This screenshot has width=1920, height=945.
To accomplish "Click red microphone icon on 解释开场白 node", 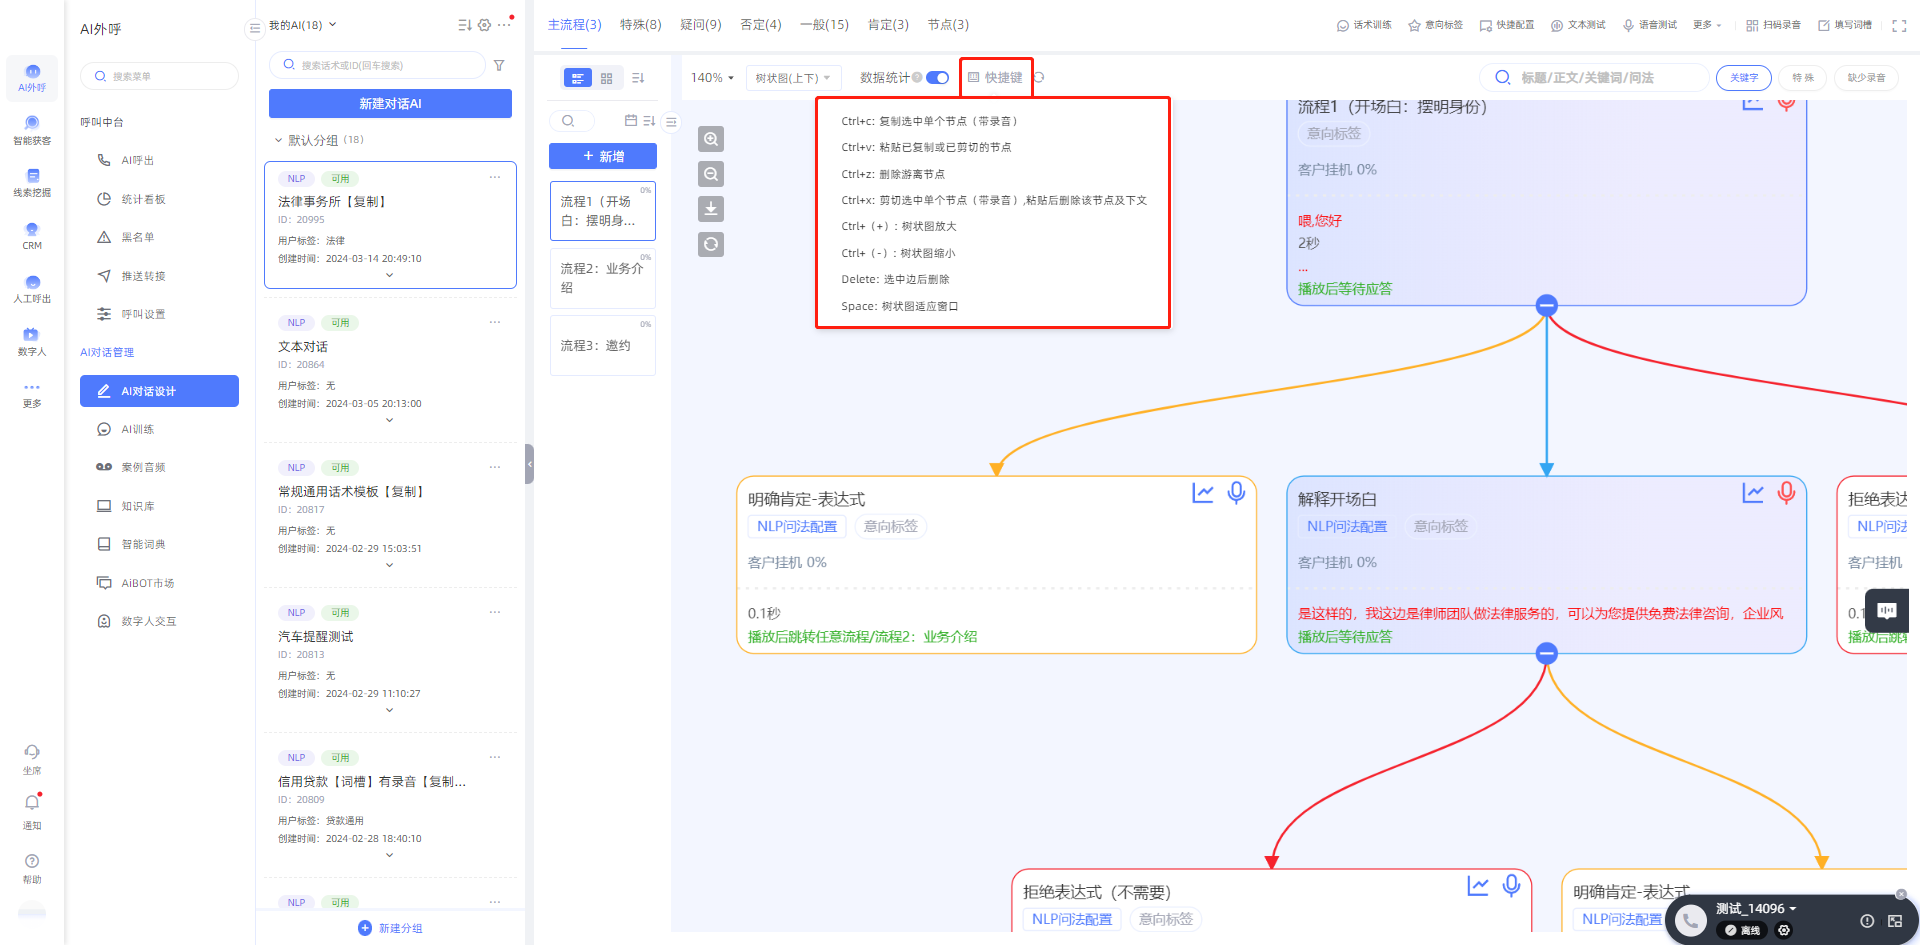I will [1787, 492].
